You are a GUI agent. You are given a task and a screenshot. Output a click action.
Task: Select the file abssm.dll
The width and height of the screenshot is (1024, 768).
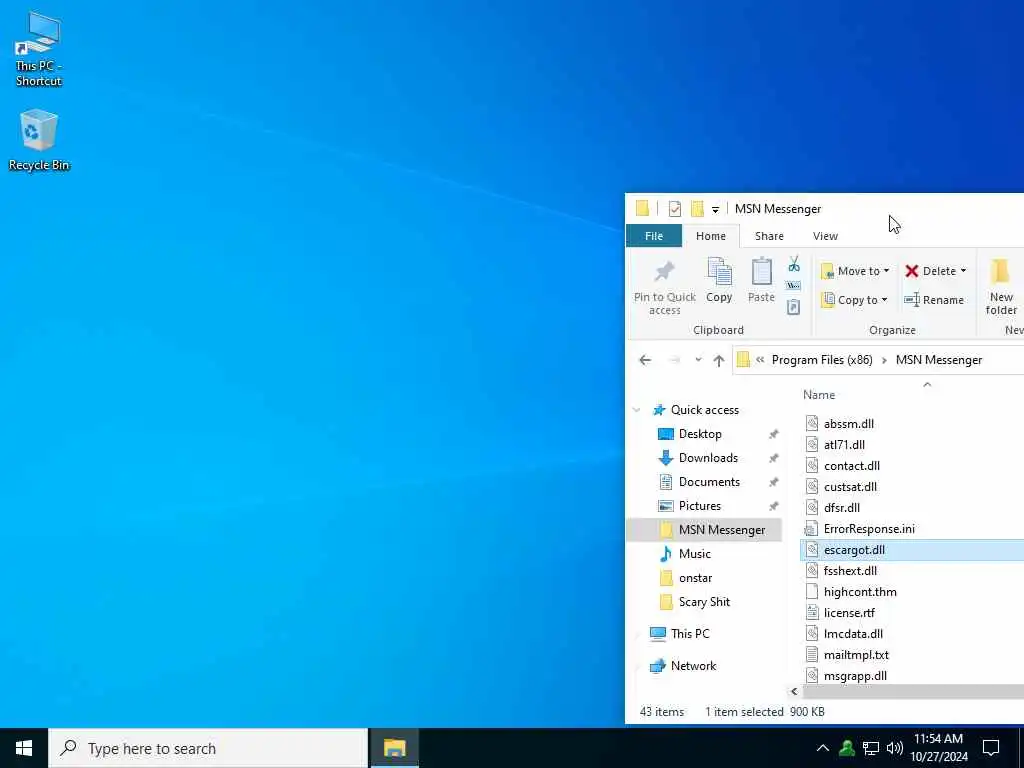[848, 424]
